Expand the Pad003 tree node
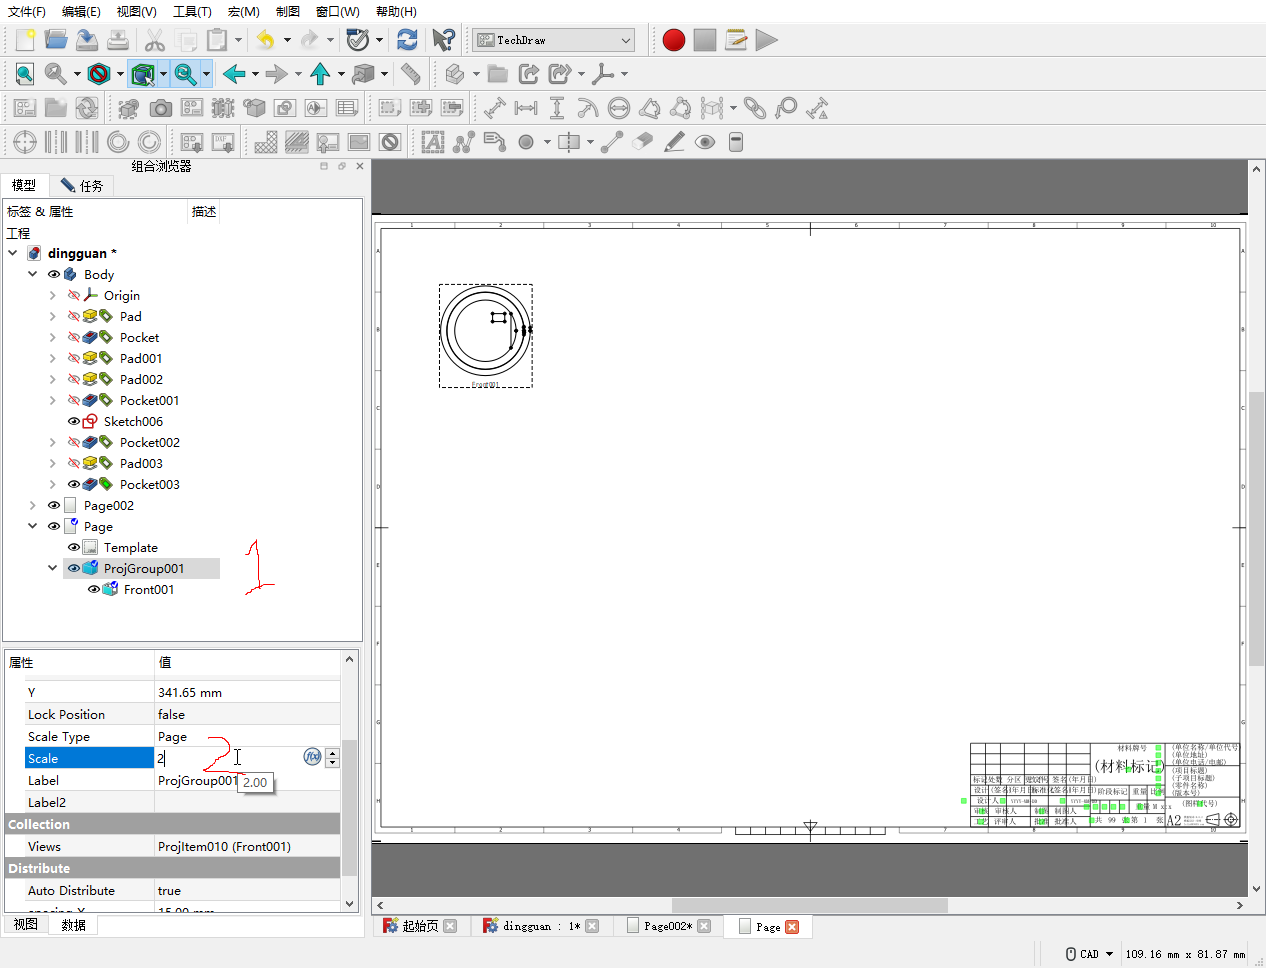 (52, 463)
